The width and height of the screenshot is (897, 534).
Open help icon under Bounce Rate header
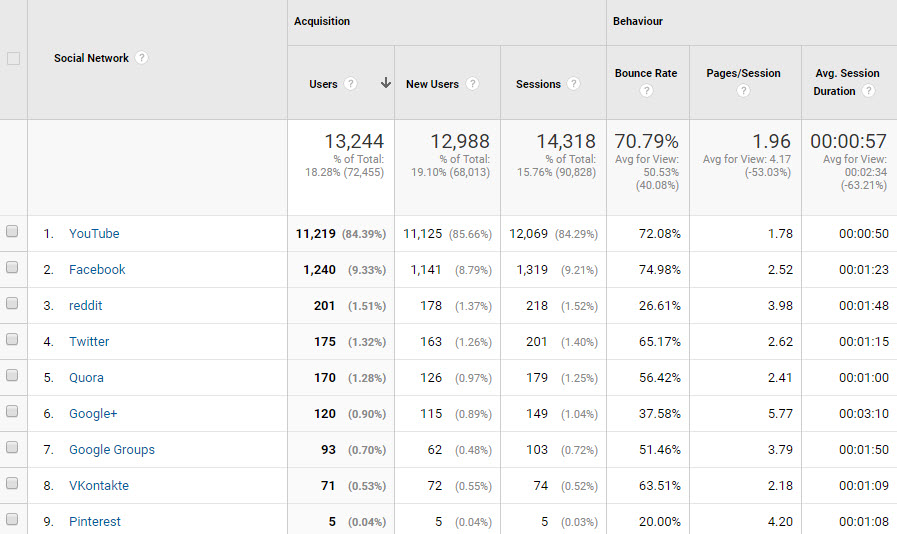coord(646,90)
